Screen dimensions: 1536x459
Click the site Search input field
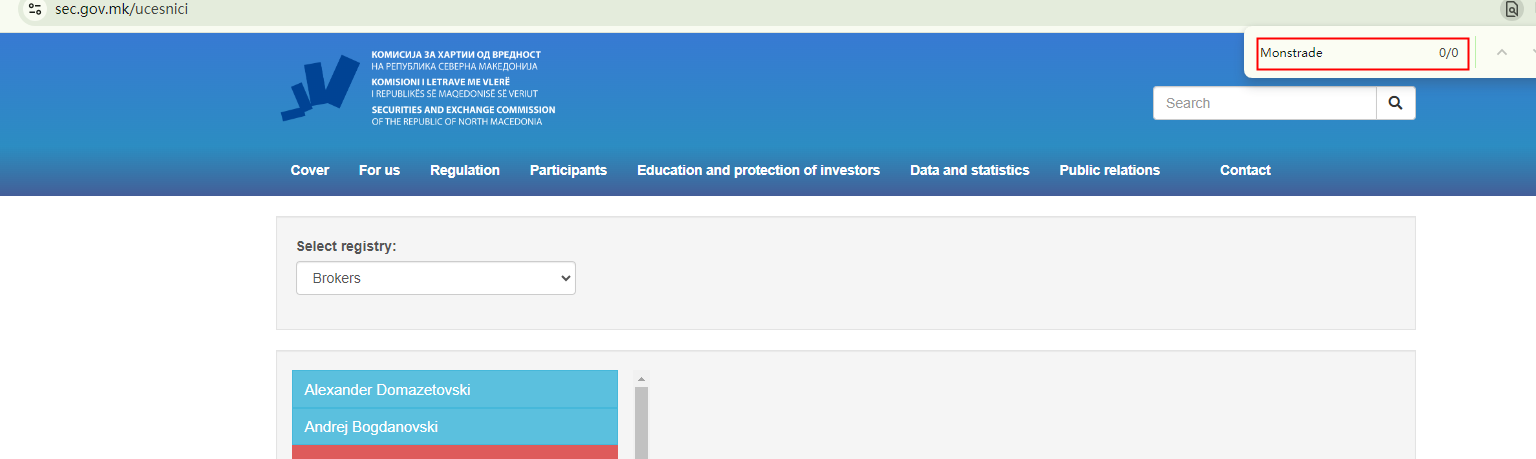1265,103
